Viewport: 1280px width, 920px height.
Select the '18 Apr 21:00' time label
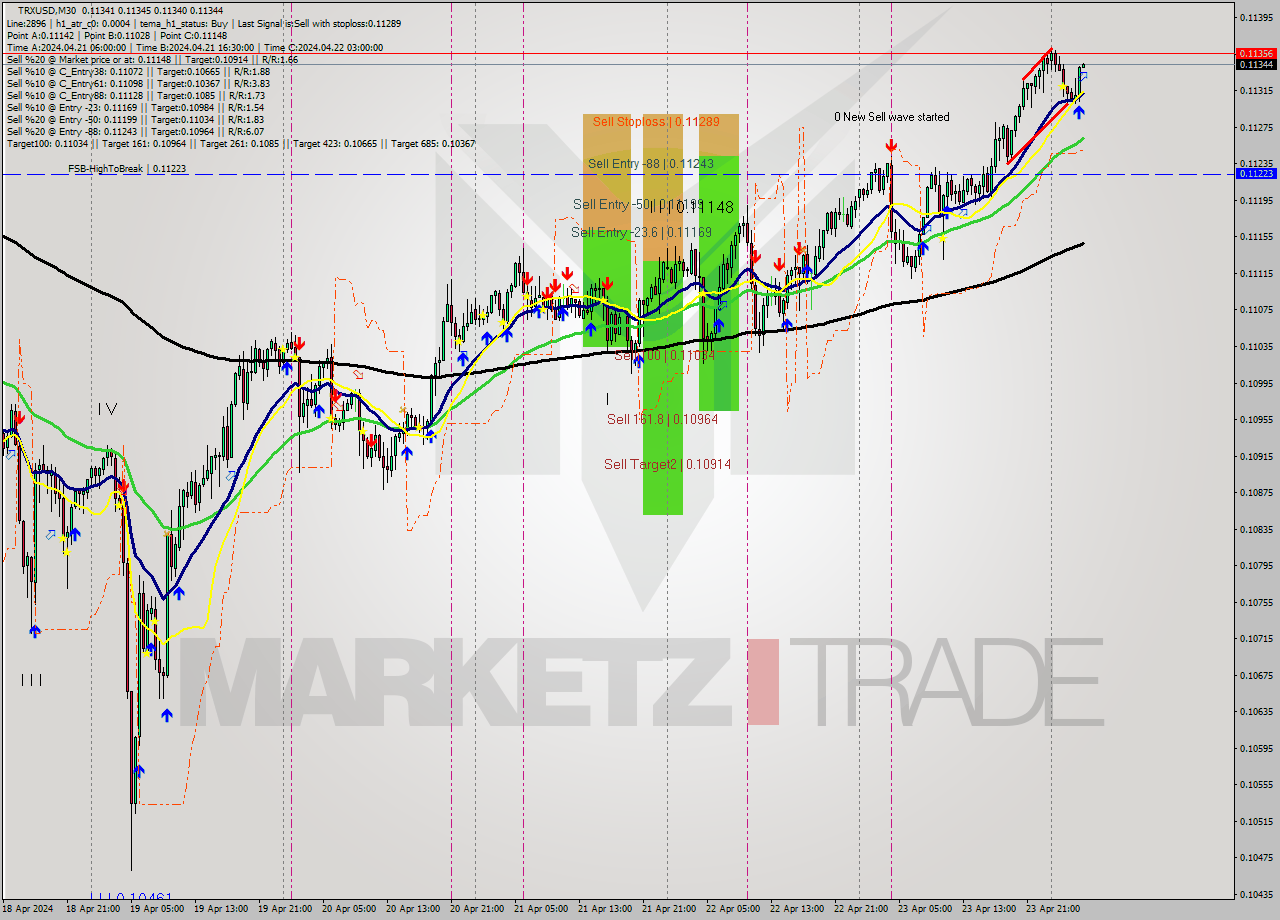[93, 909]
